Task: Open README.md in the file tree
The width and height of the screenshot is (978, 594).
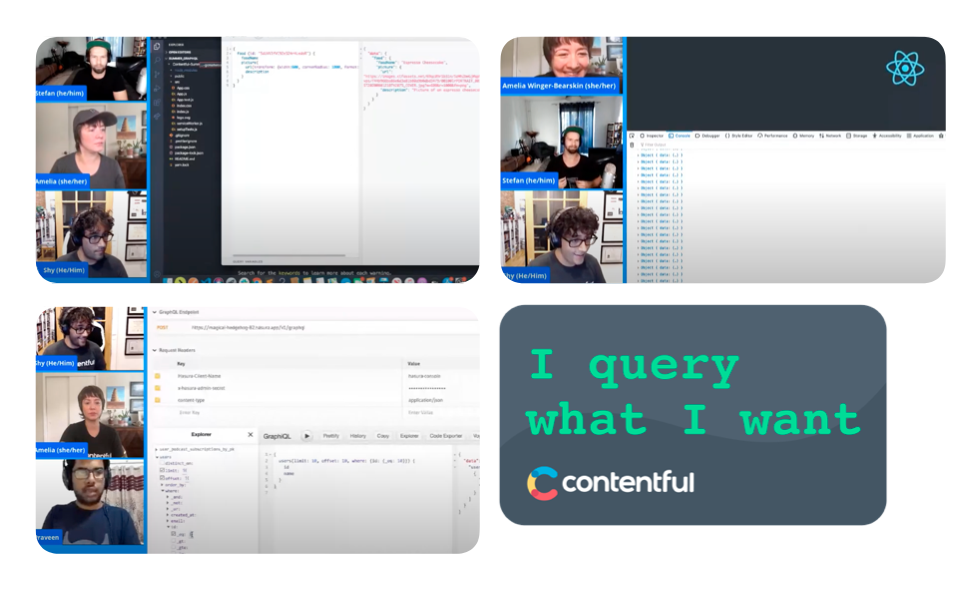Action: [182, 159]
